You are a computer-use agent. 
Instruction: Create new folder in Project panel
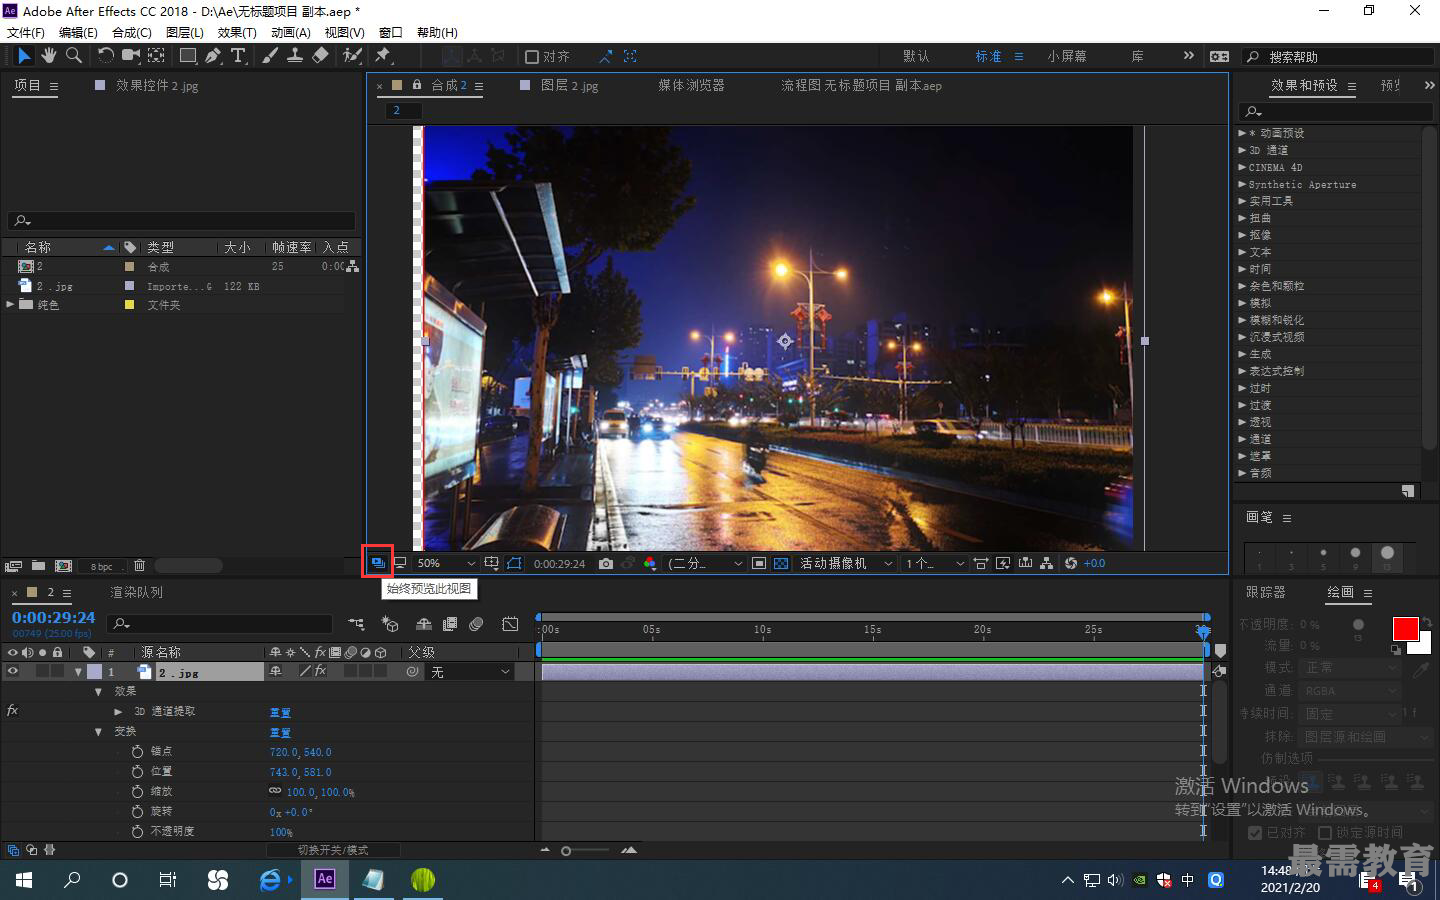point(38,566)
